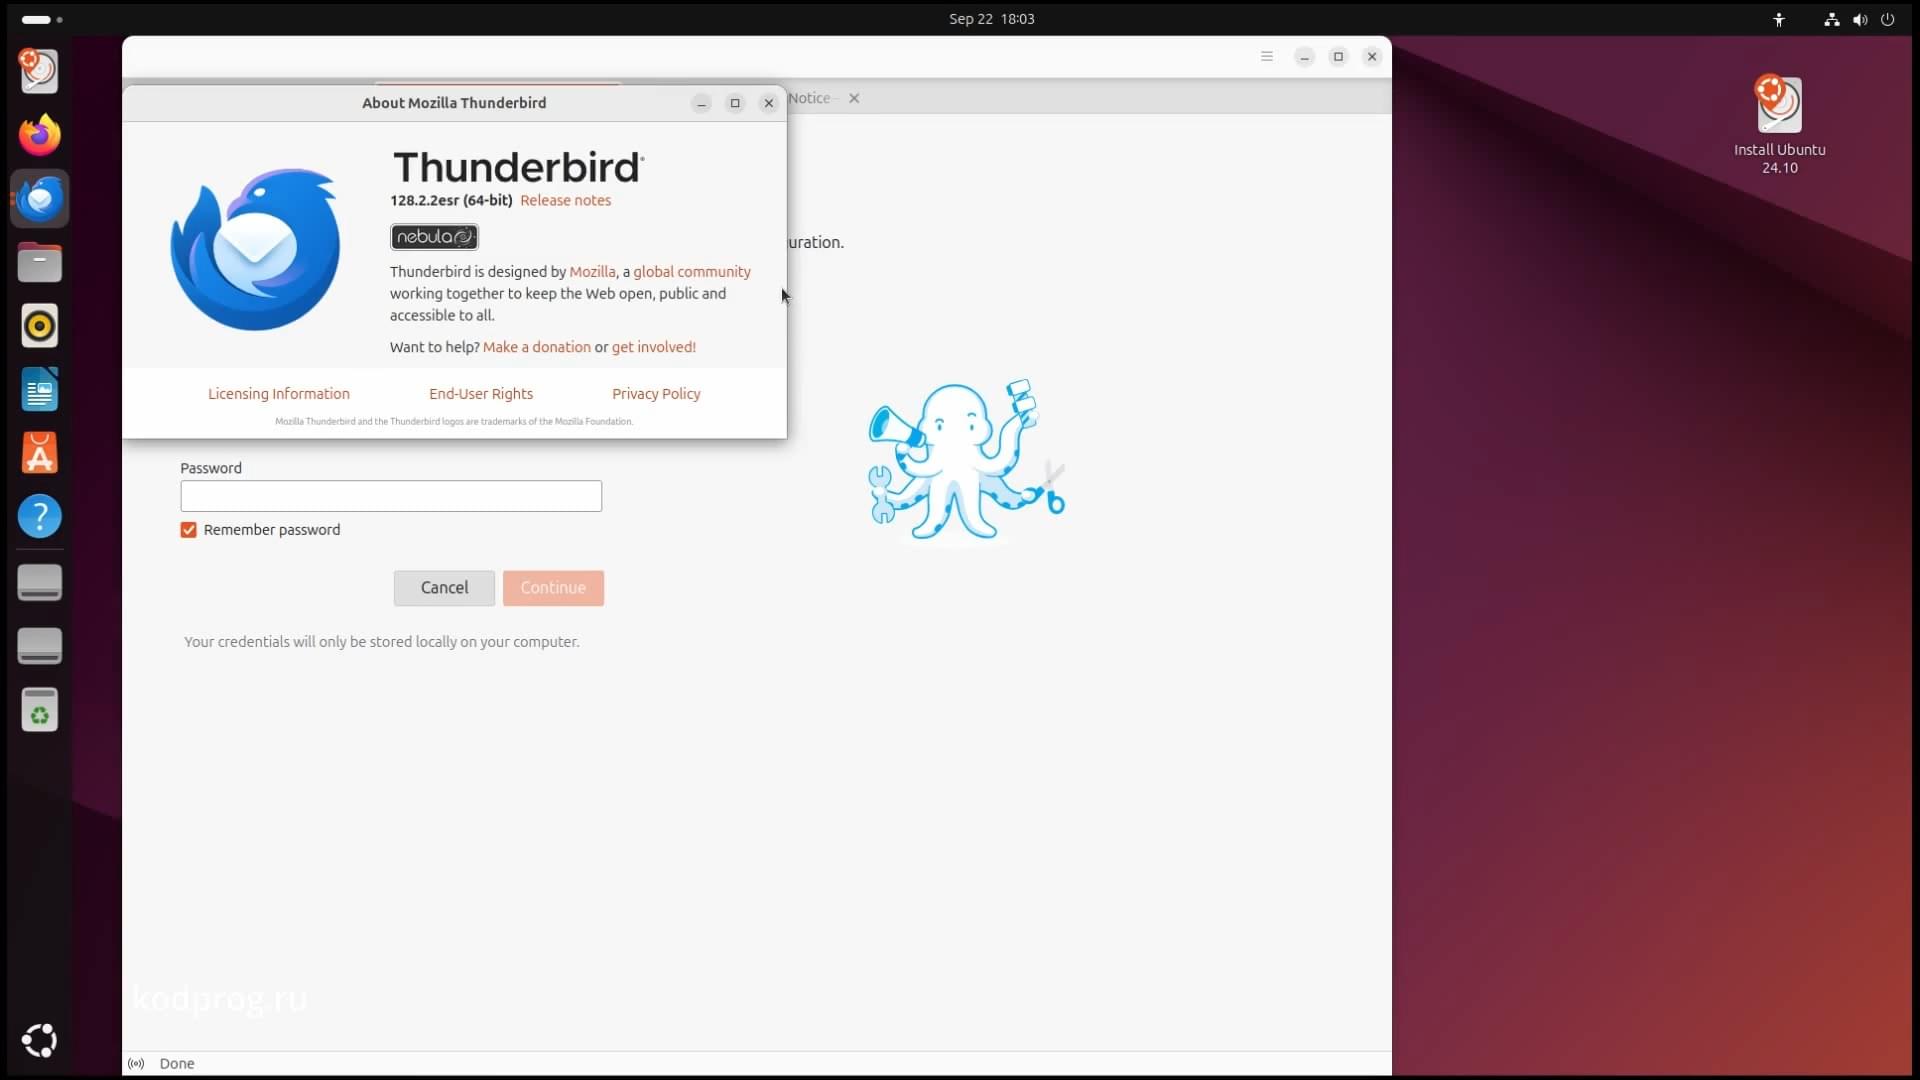This screenshot has height=1080, width=1920.
Task: Follow the Mozilla link
Action: tap(592, 272)
